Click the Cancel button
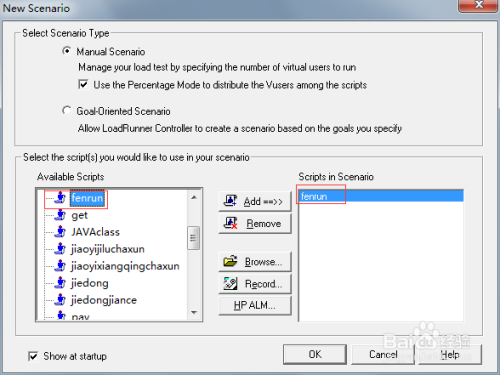The height and width of the screenshot is (375, 500). coord(383,354)
